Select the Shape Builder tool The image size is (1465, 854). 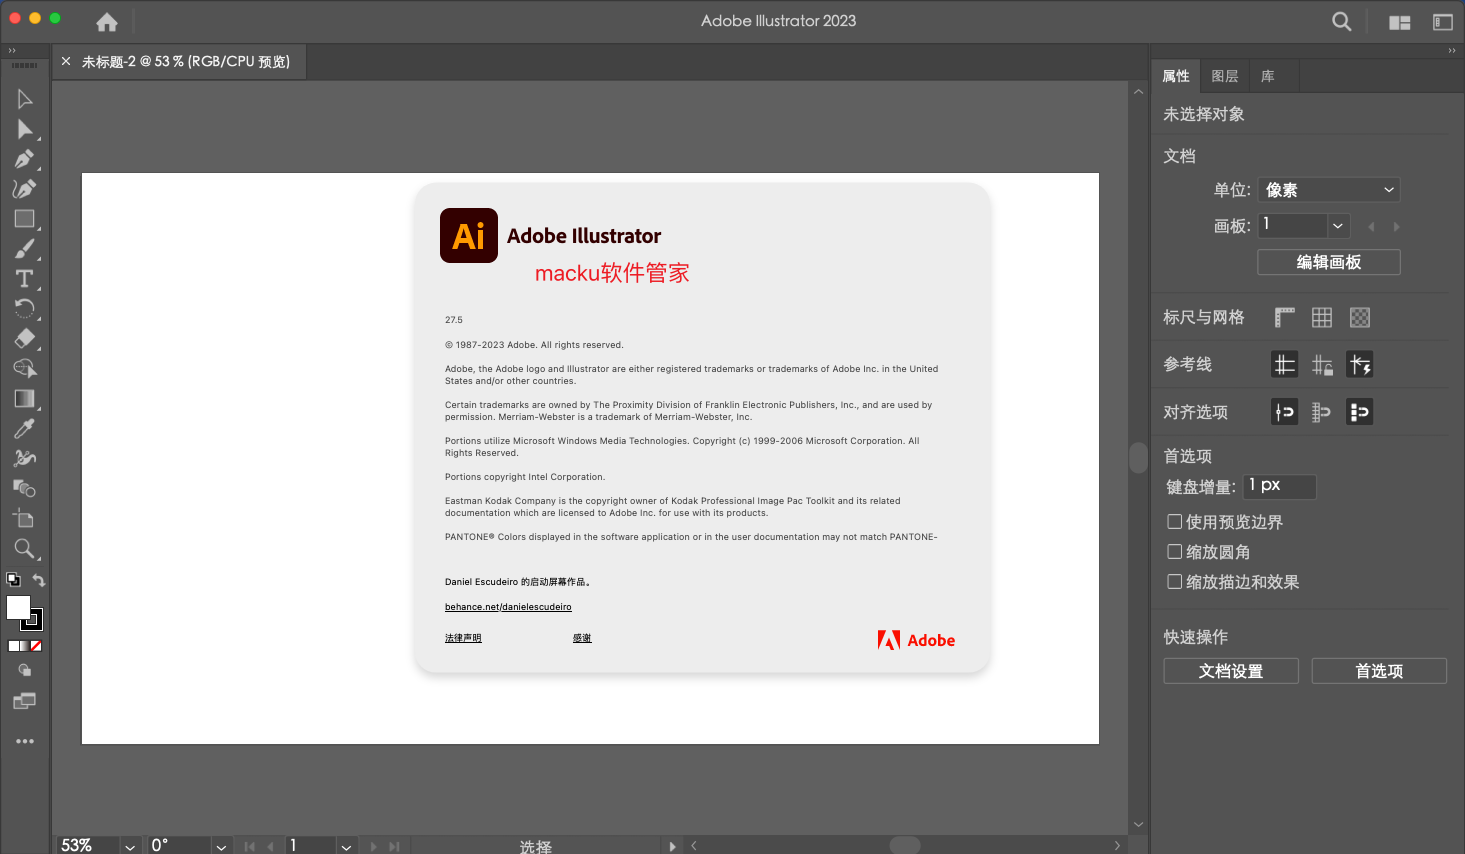coord(25,368)
